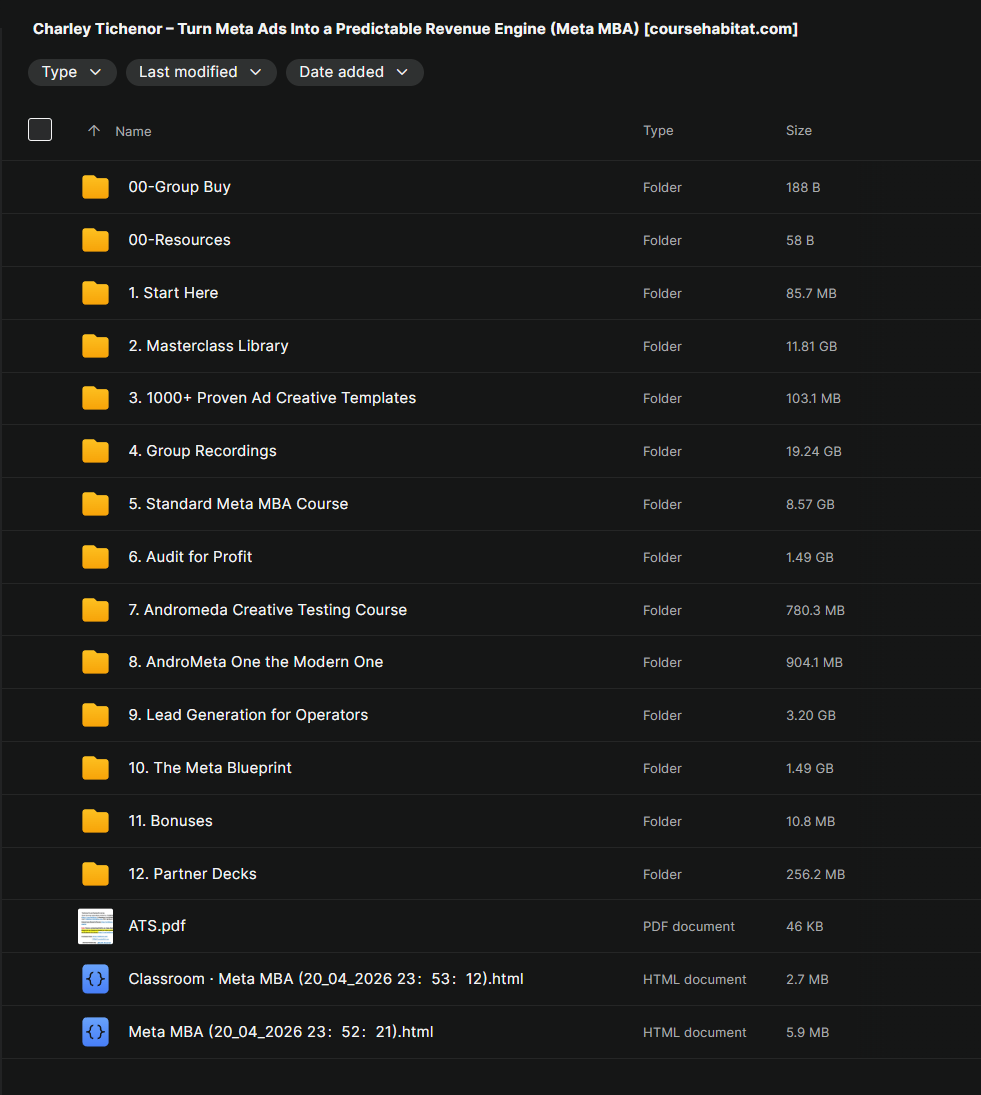Open the Last modified filter dropdown
Image resolution: width=981 pixels, height=1095 pixels.
(201, 72)
